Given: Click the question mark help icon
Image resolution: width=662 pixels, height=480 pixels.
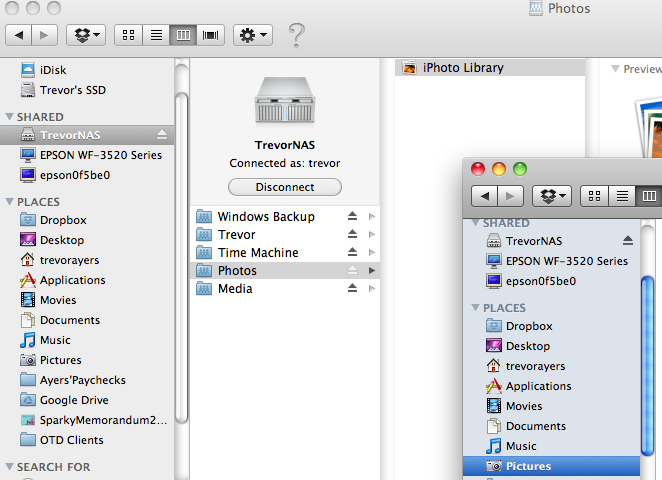Looking at the screenshot, I should click(296, 35).
